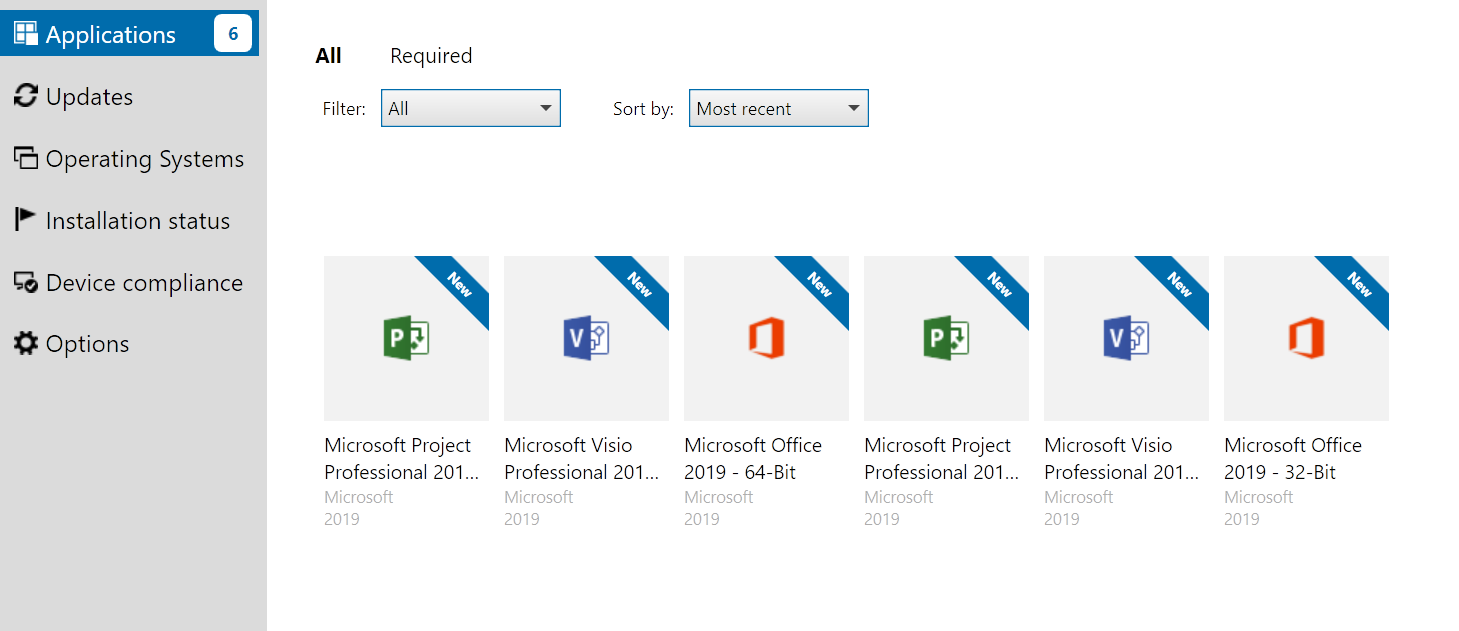1459x631 pixels.
Task: Click the Options gear icon
Action: tap(25, 344)
